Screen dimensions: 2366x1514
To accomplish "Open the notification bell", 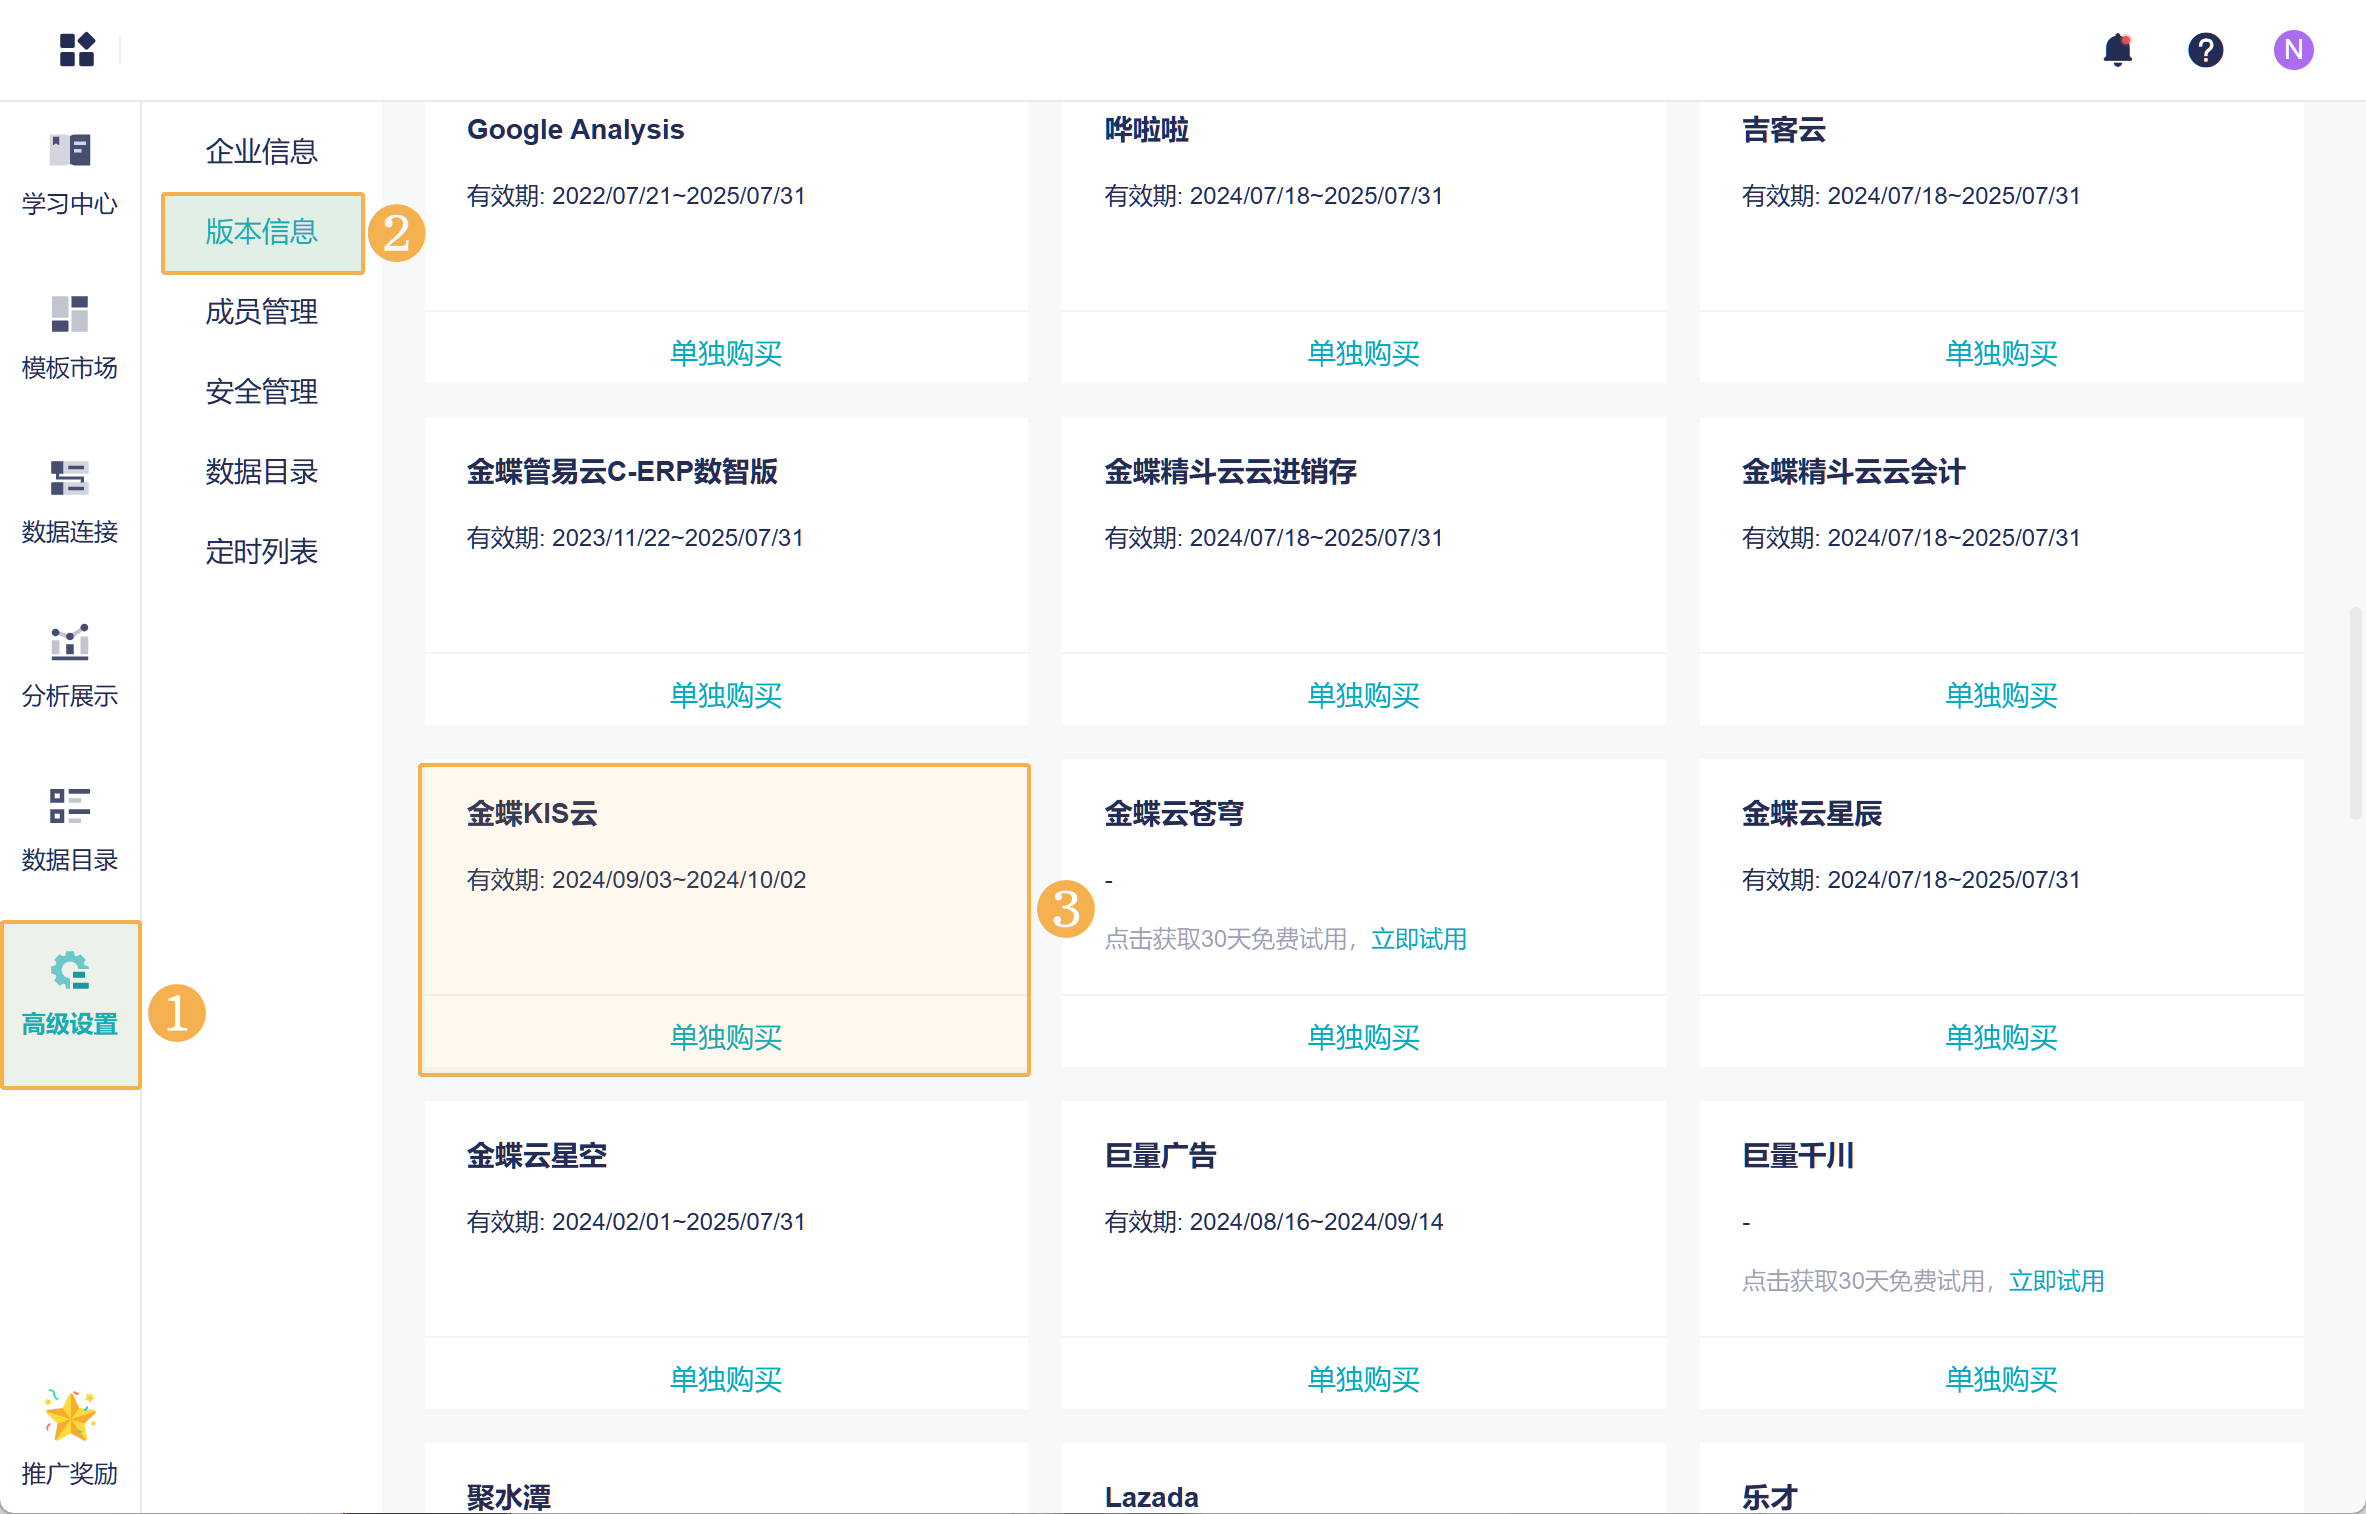I will (2117, 49).
